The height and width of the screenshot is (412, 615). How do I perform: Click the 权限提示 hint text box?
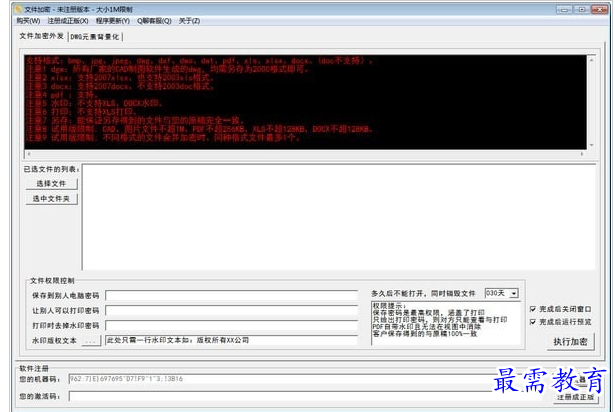(x=446, y=323)
